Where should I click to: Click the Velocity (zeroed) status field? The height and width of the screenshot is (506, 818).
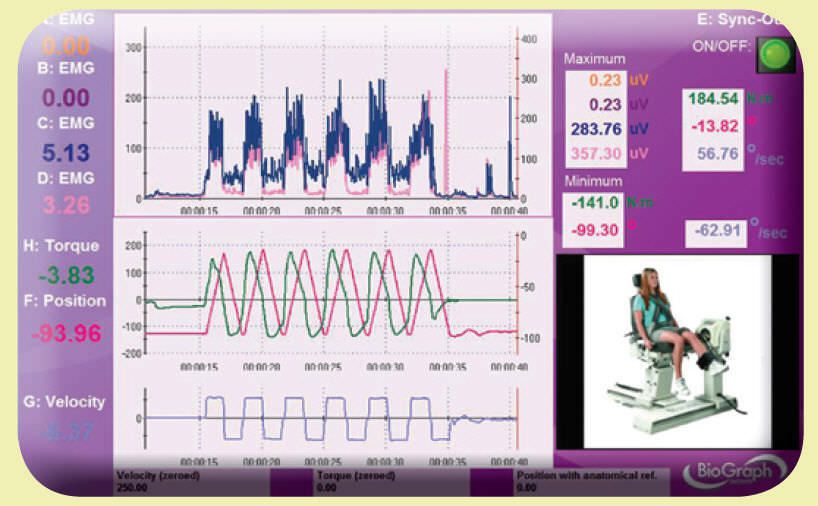click(190, 481)
